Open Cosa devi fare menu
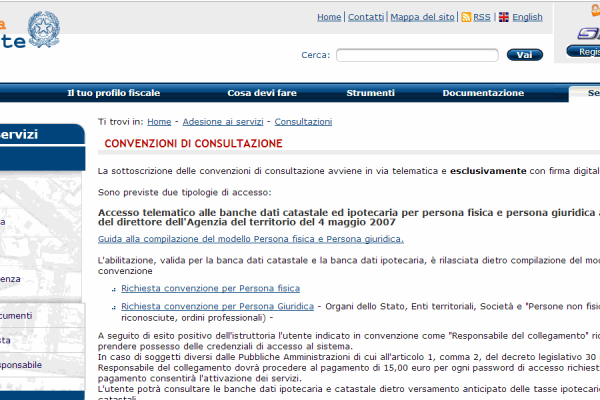This screenshot has height=400, width=600. (262, 93)
